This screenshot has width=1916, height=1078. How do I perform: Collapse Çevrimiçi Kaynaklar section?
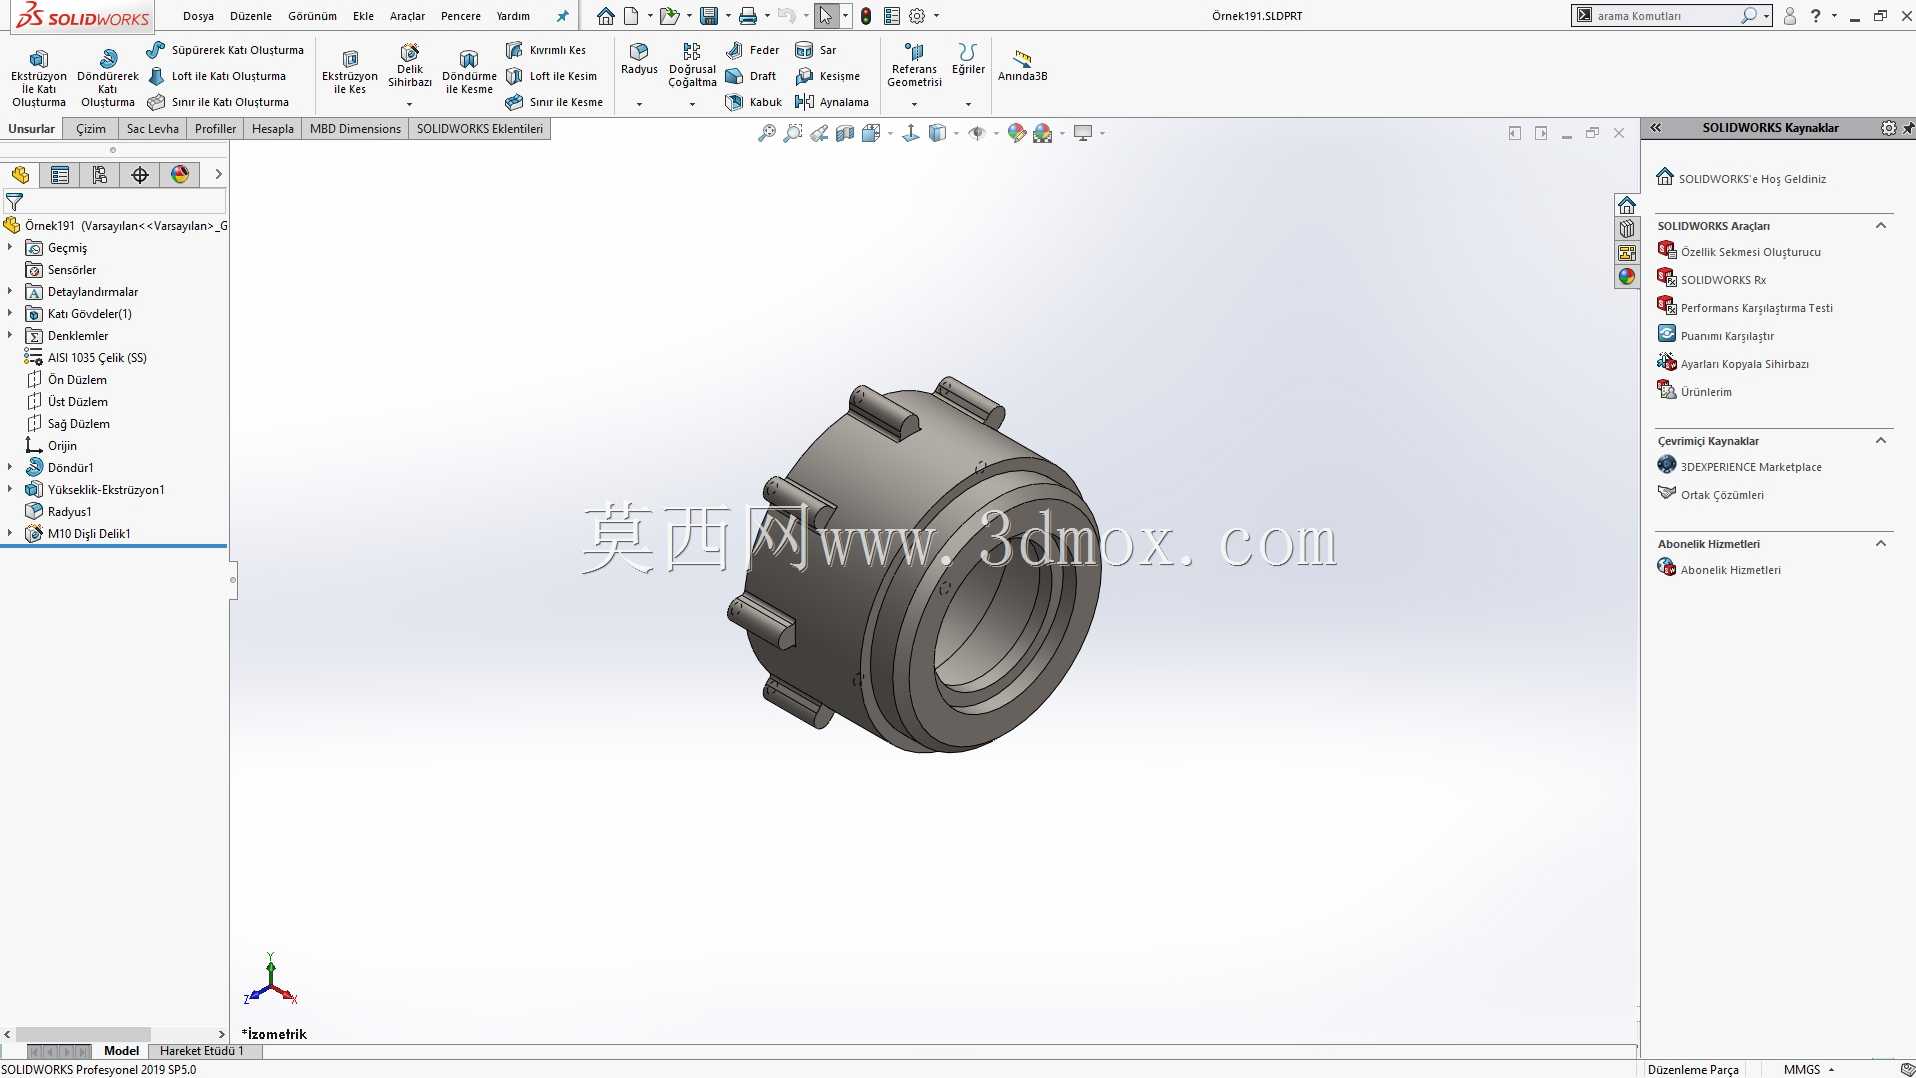(x=1880, y=441)
